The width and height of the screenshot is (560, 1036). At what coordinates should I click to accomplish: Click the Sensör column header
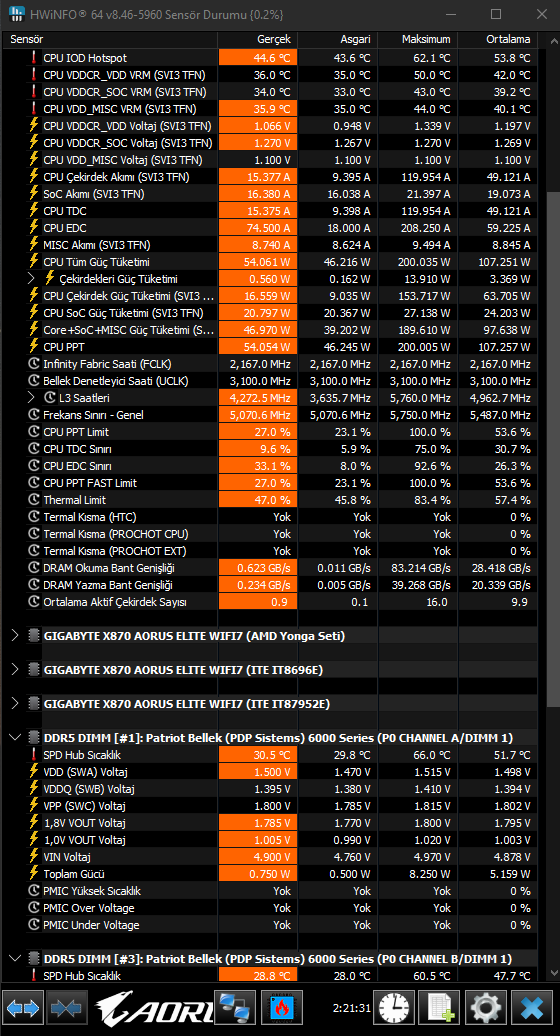(x=110, y=40)
